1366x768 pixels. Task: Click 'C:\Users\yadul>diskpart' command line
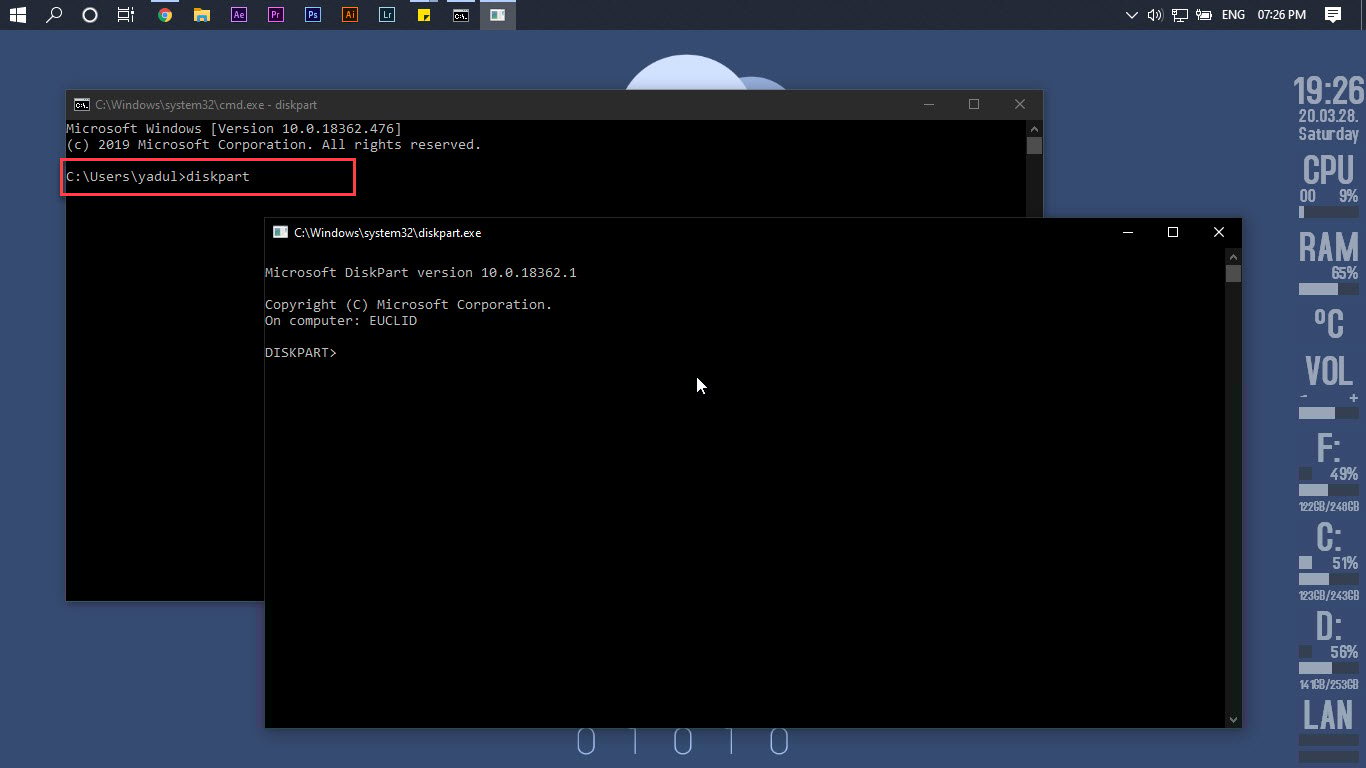[x=158, y=177]
